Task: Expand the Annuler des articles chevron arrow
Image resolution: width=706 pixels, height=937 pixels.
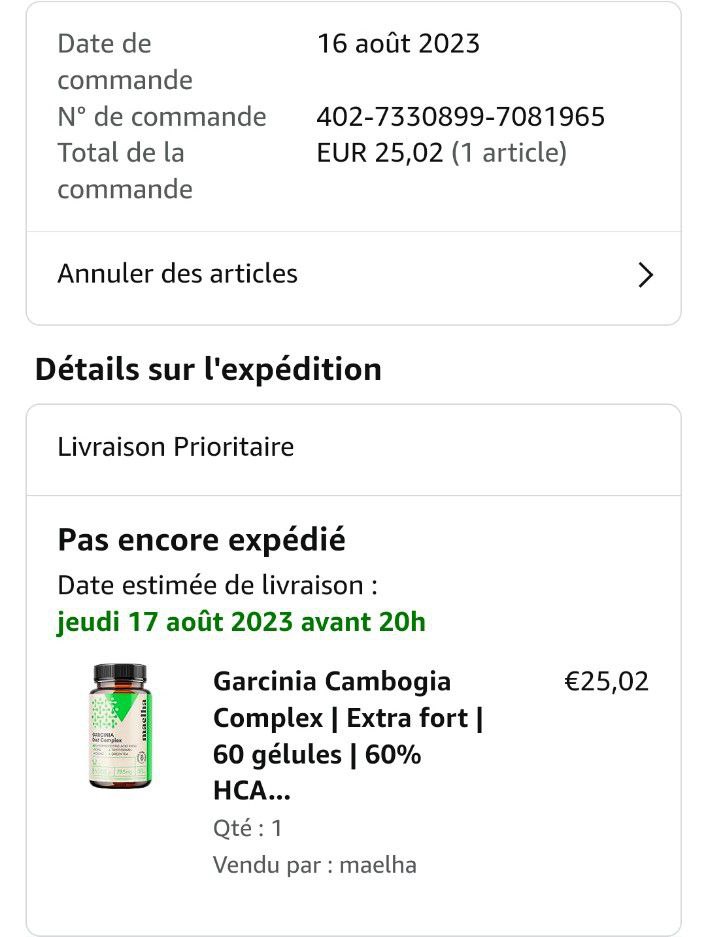Action: coord(645,275)
